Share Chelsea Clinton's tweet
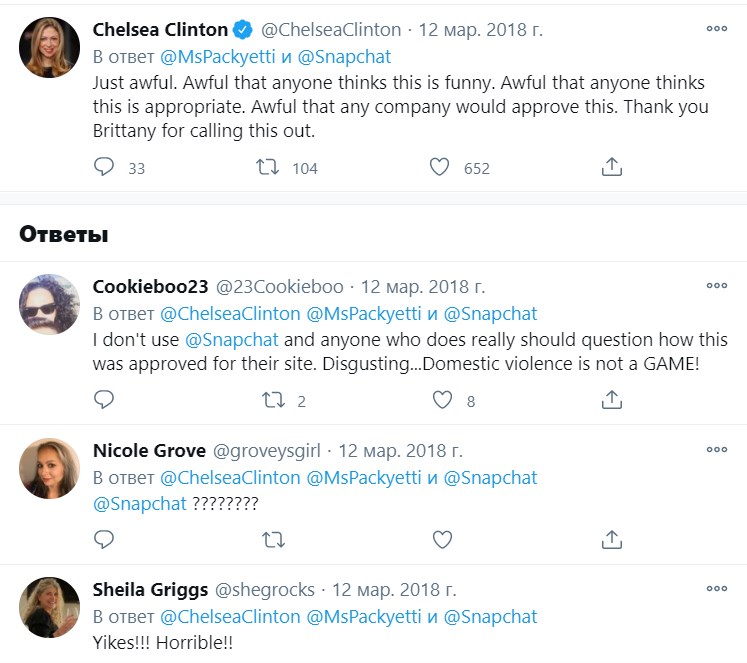Image resolution: width=747 pixels, height=663 pixels. pyautogui.click(x=612, y=168)
